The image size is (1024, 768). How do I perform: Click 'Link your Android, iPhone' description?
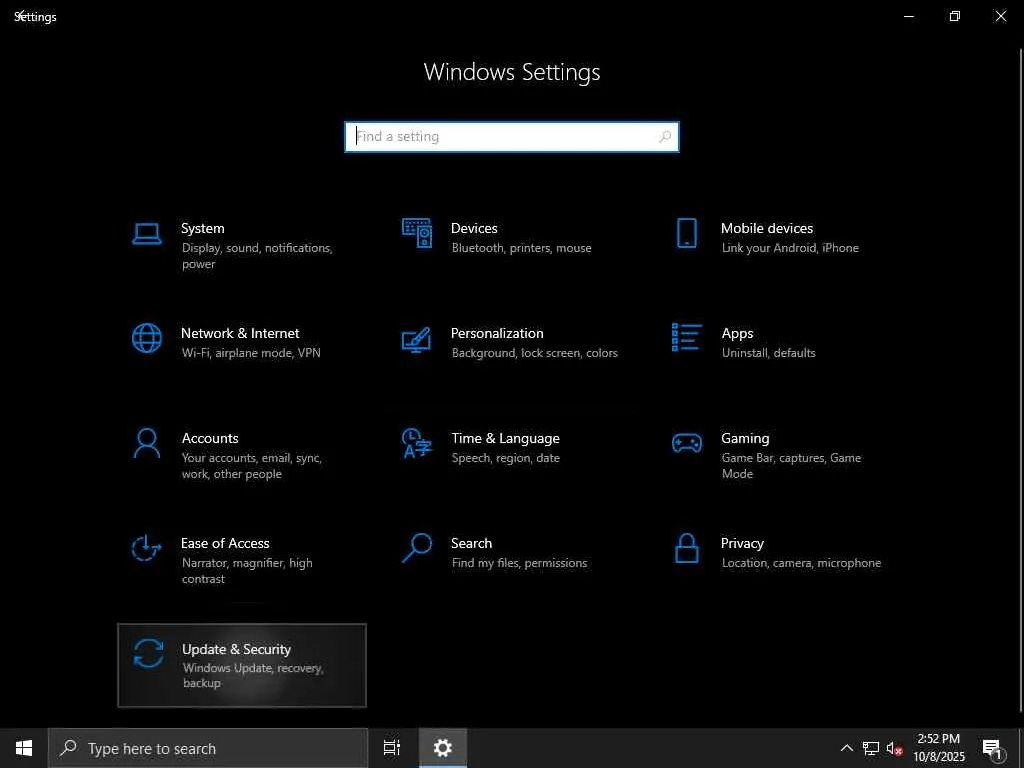coord(790,248)
